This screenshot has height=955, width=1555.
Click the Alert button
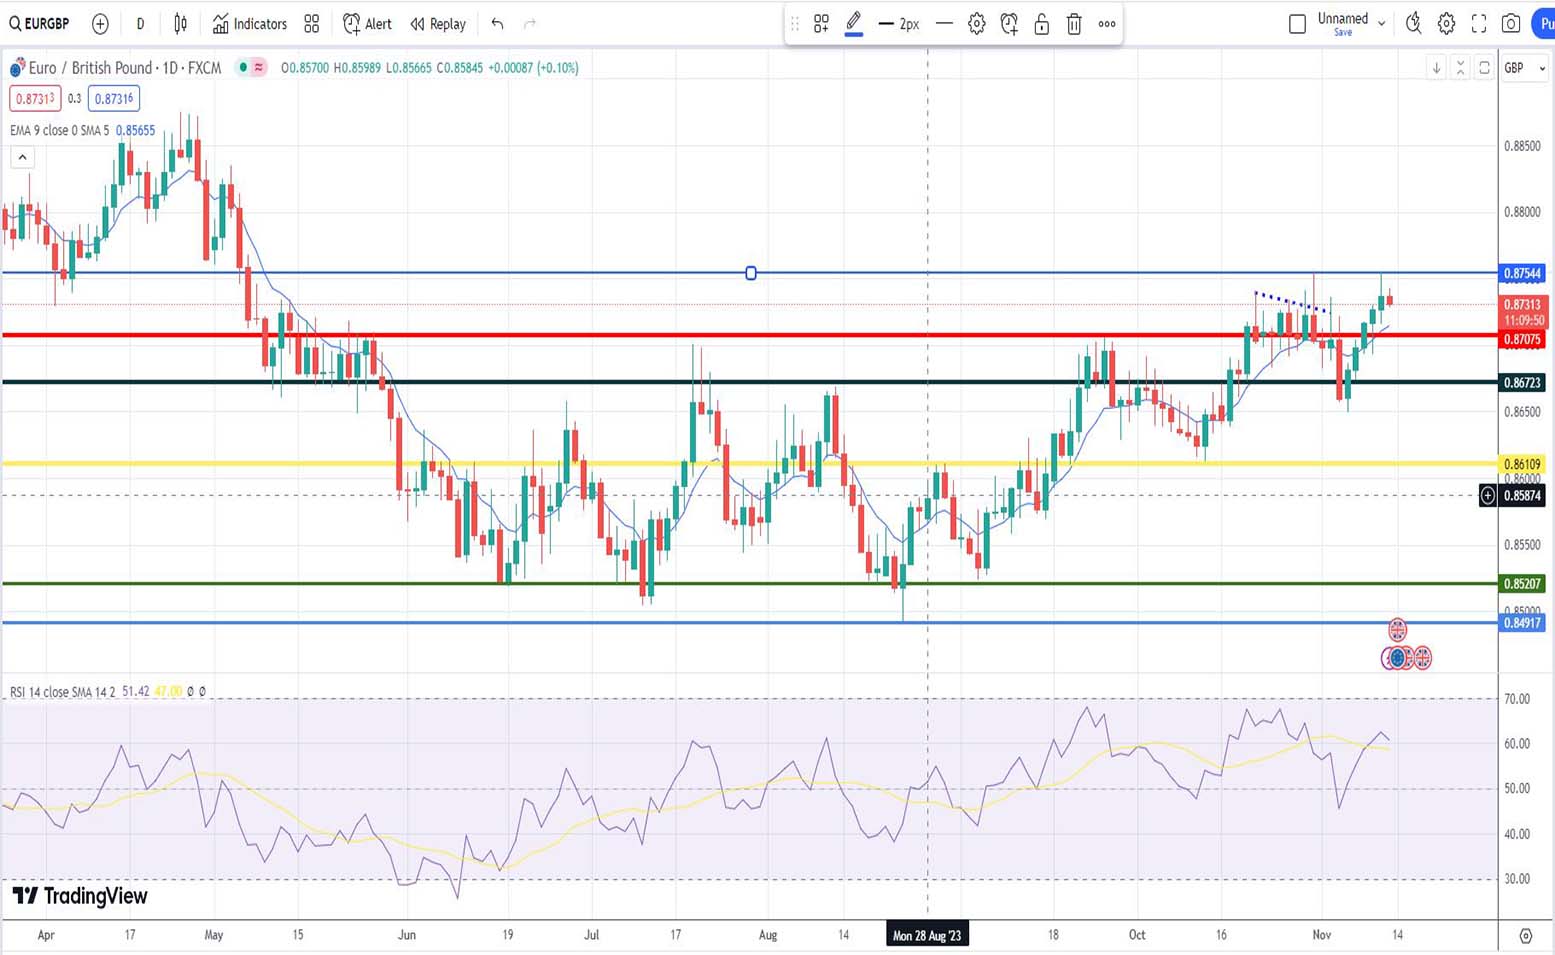pos(367,24)
